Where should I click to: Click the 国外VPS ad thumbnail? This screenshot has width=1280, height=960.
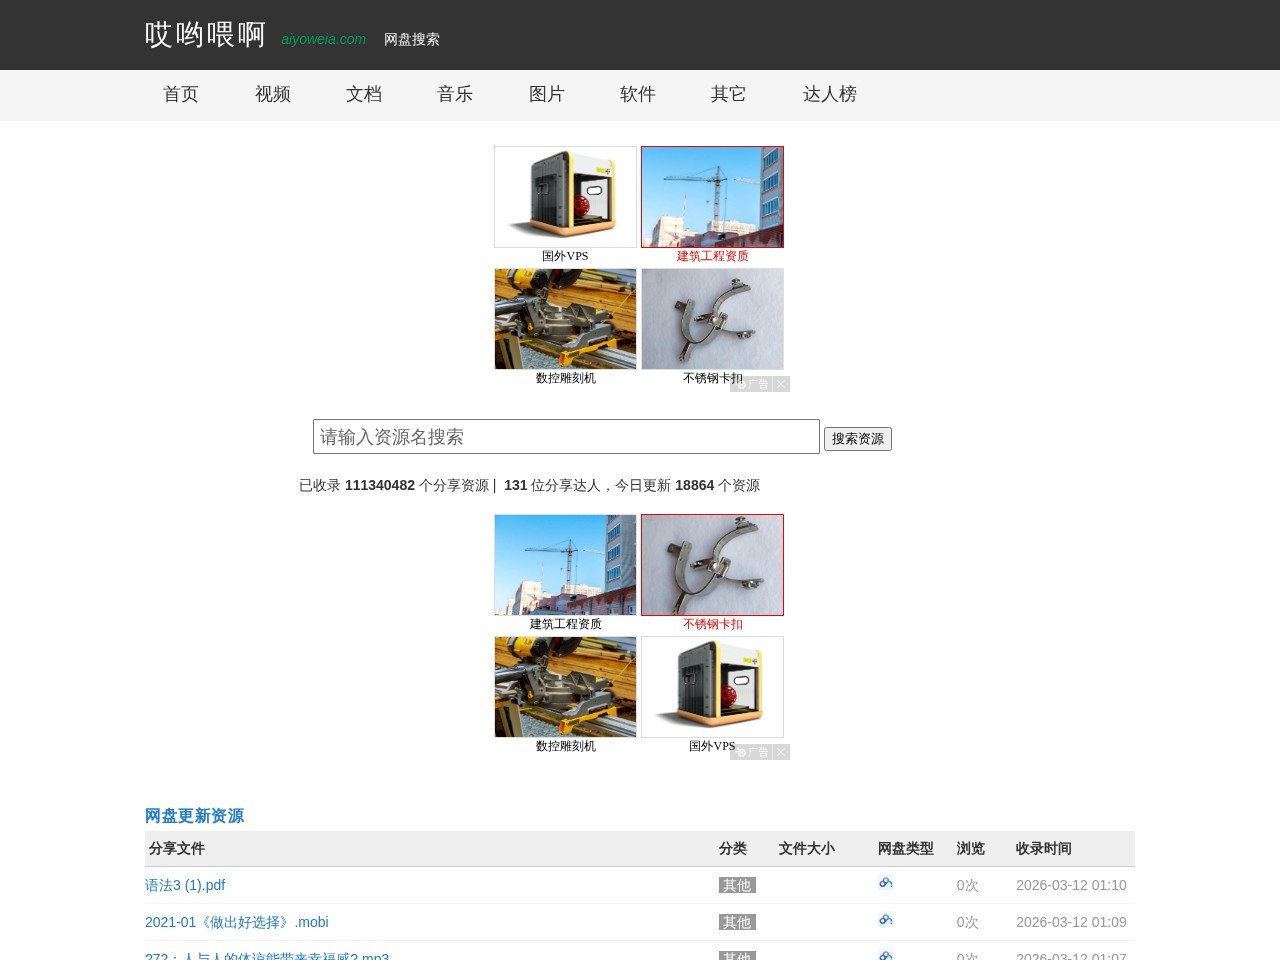565,196
